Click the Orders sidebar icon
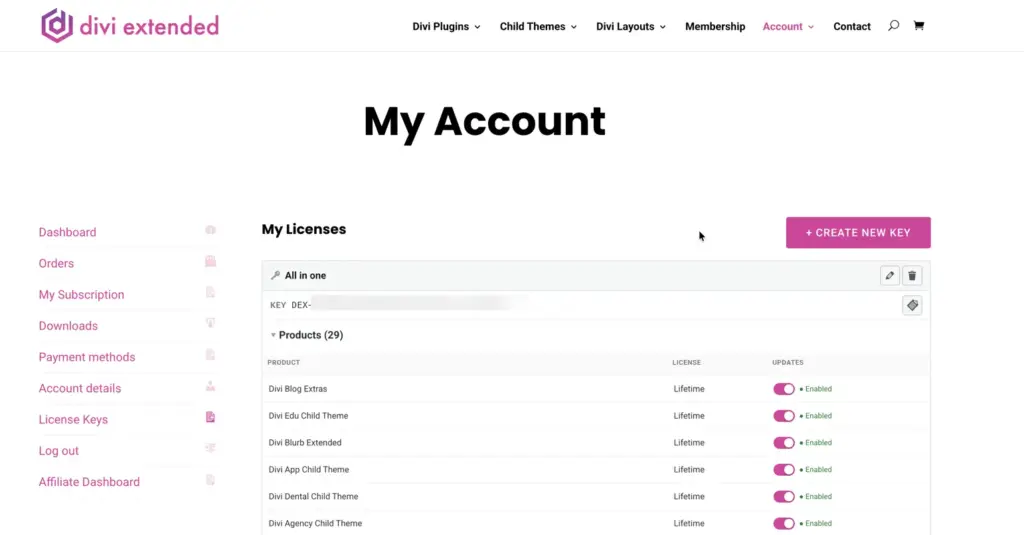The image size is (1024, 535). [210, 261]
